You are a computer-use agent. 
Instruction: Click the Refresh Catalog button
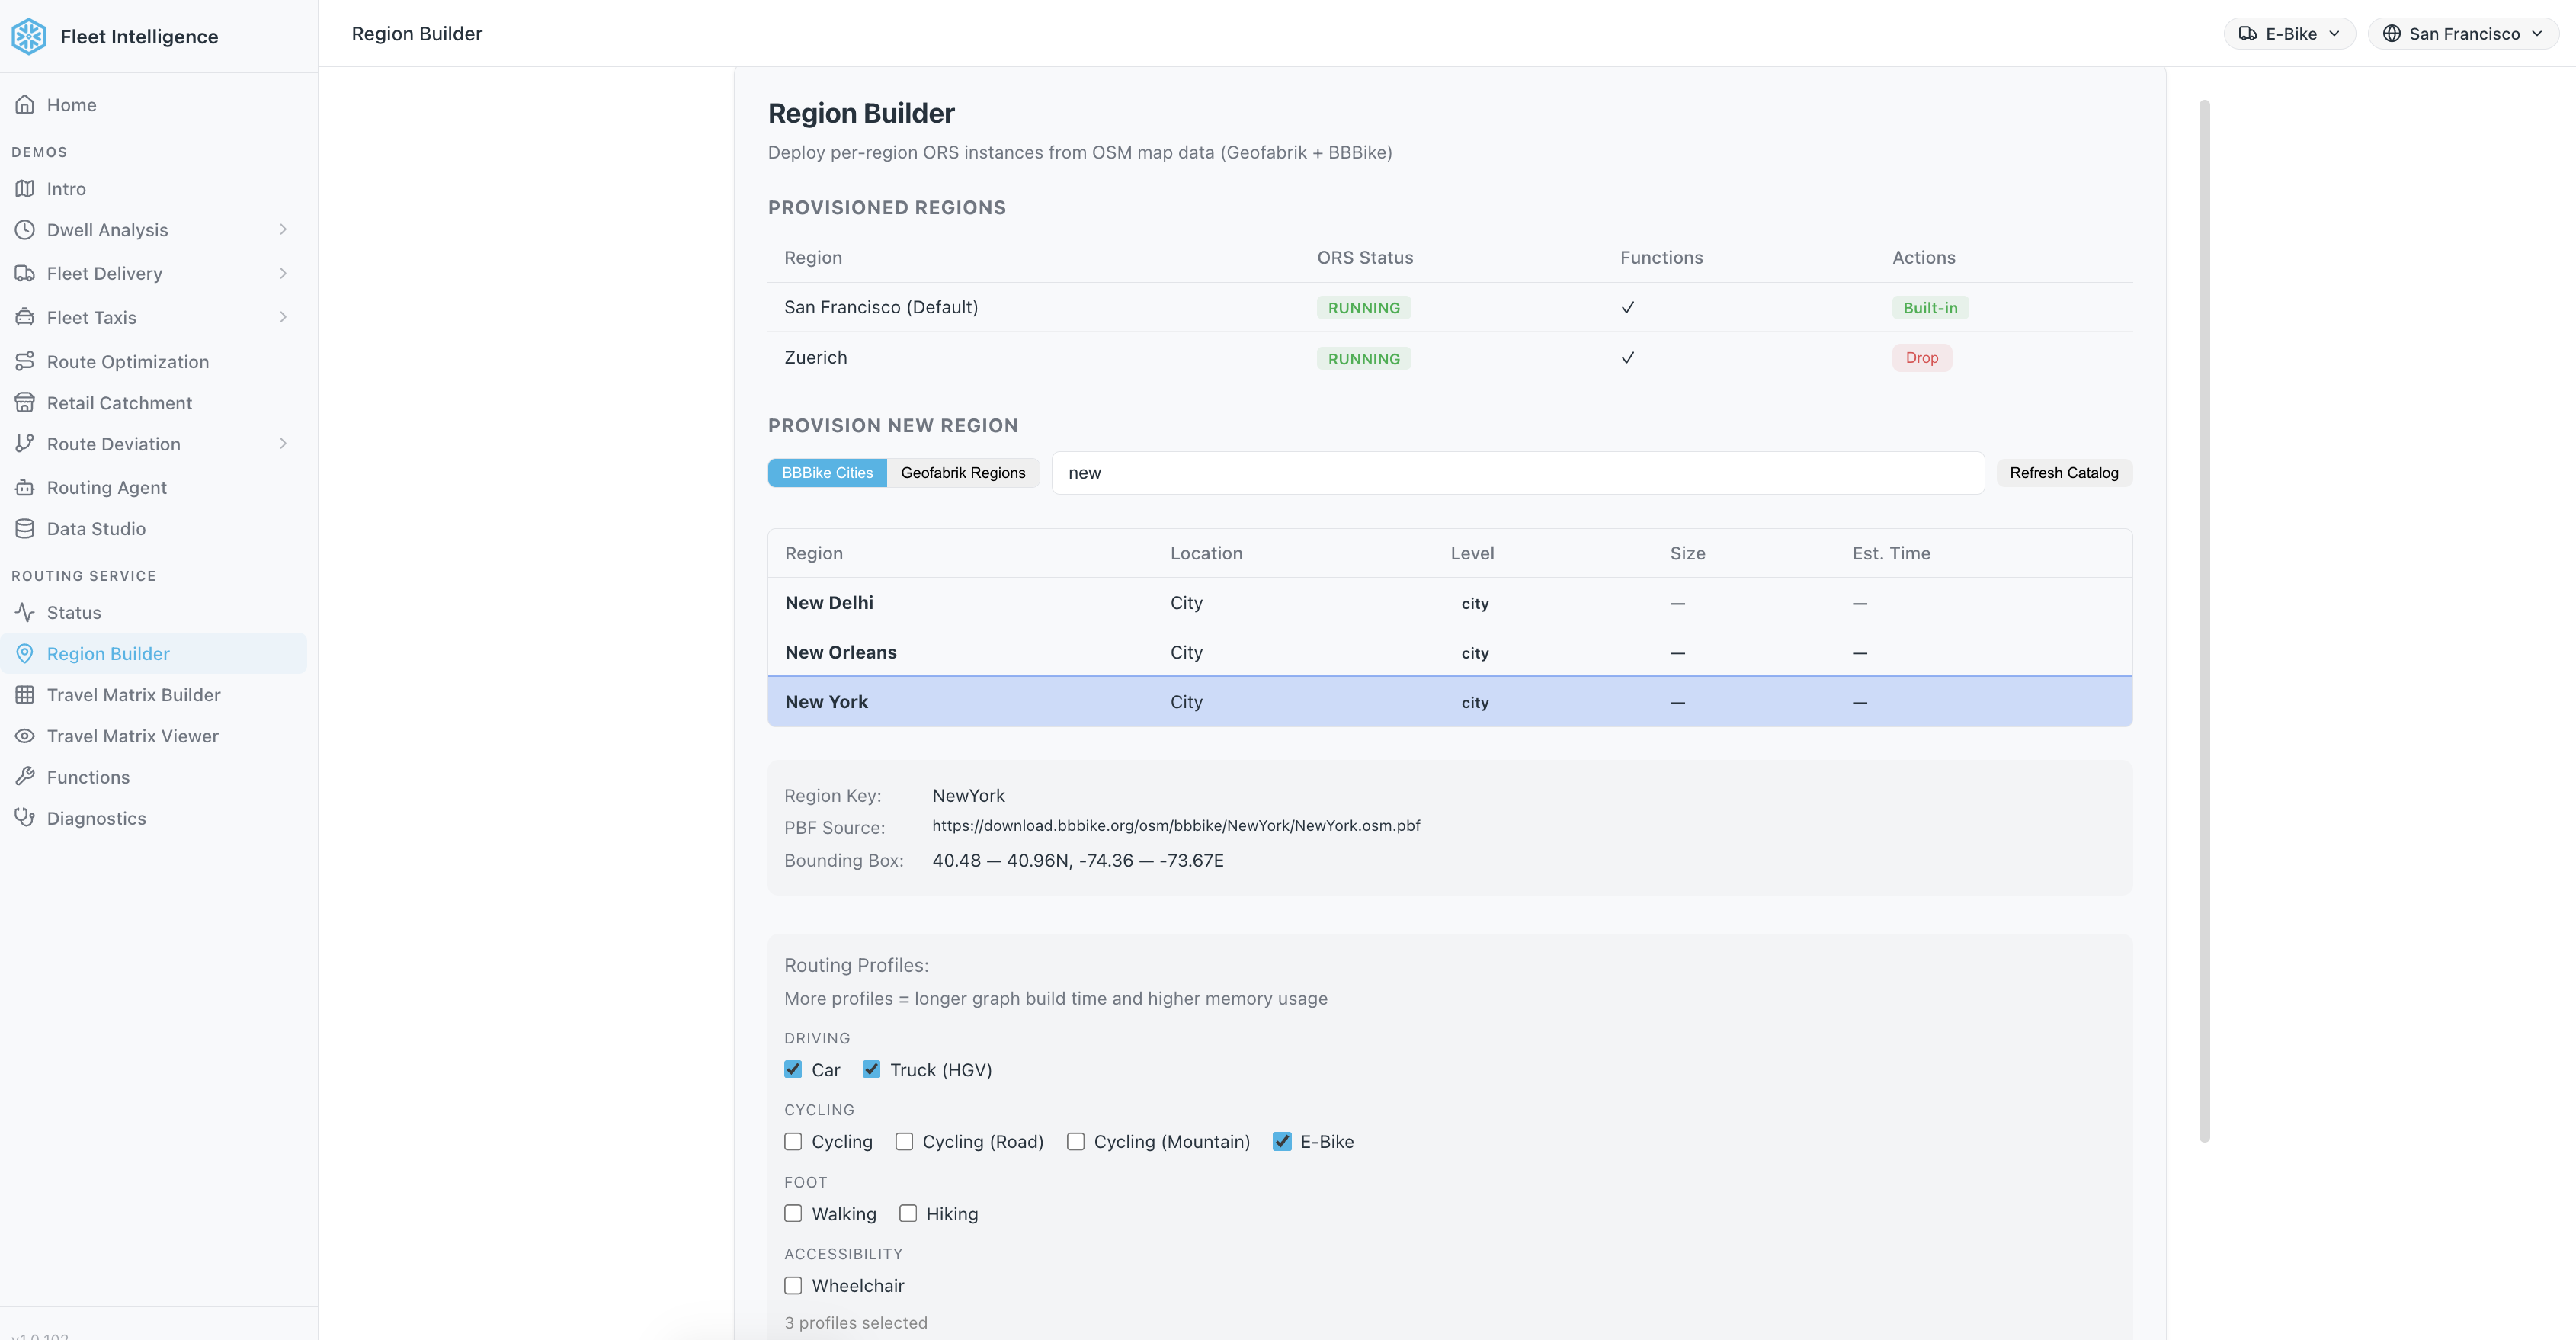[2063, 473]
